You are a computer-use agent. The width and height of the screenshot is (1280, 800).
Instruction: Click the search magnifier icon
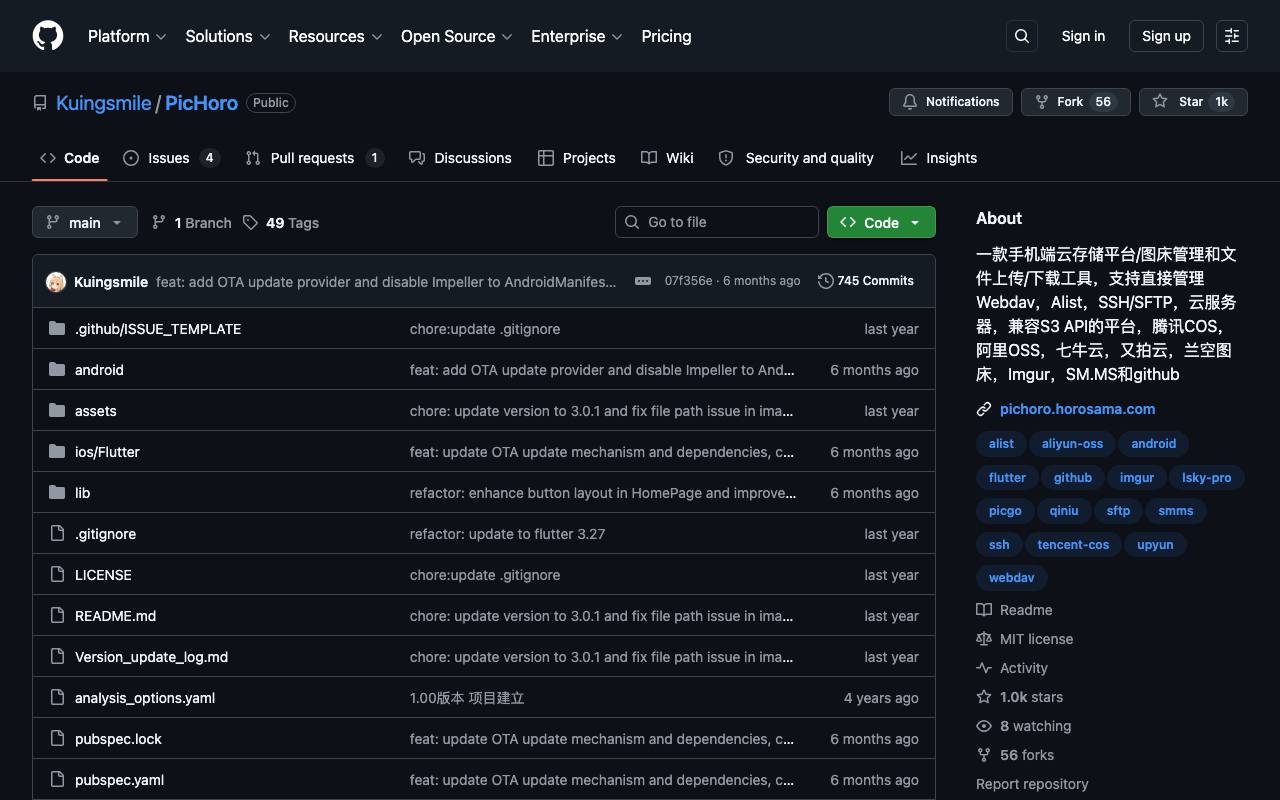pyautogui.click(x=1022, y=36)
